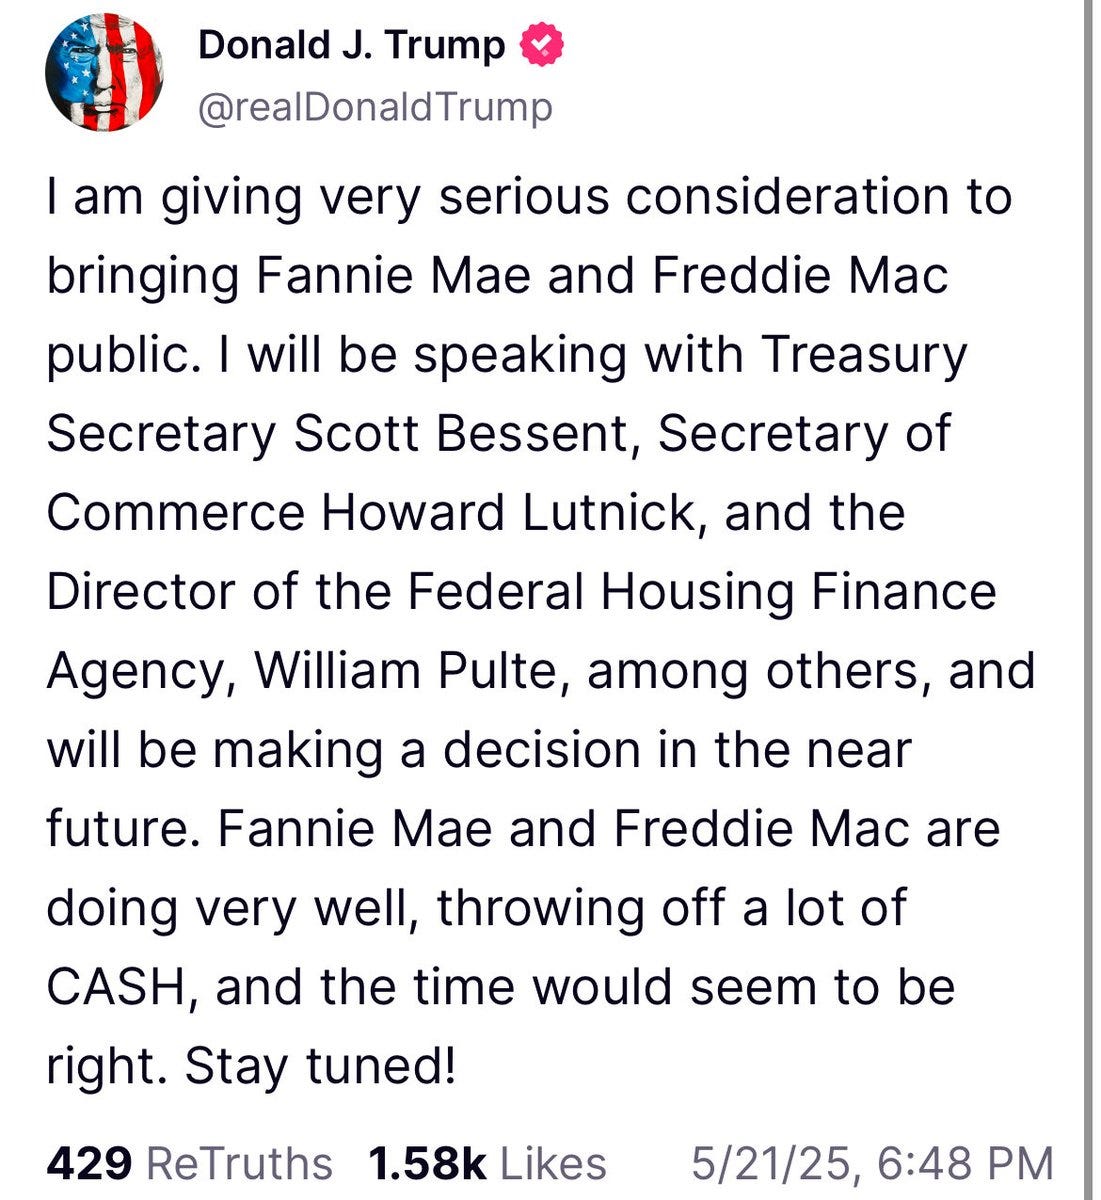The image size is (1101, 1200).
Task: Open Donald J. Trump's profile picture
Action: [105, 71]
